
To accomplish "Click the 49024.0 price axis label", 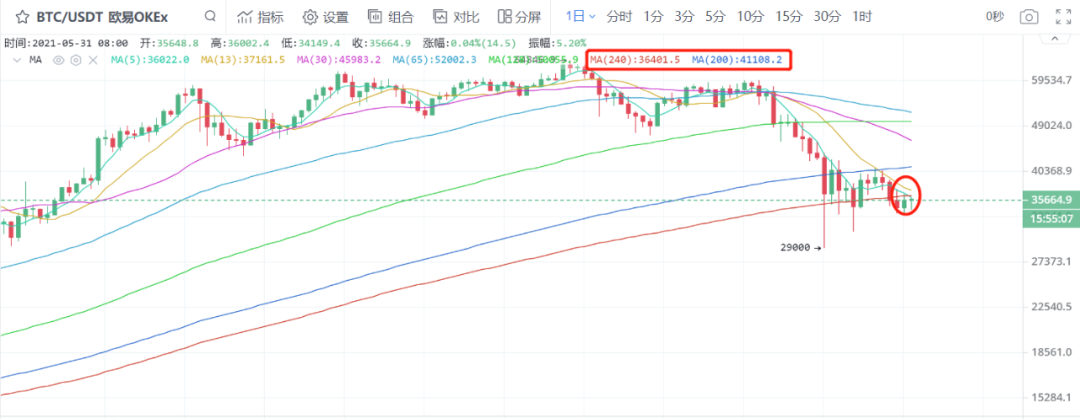I will click(x=1051, y=125).
